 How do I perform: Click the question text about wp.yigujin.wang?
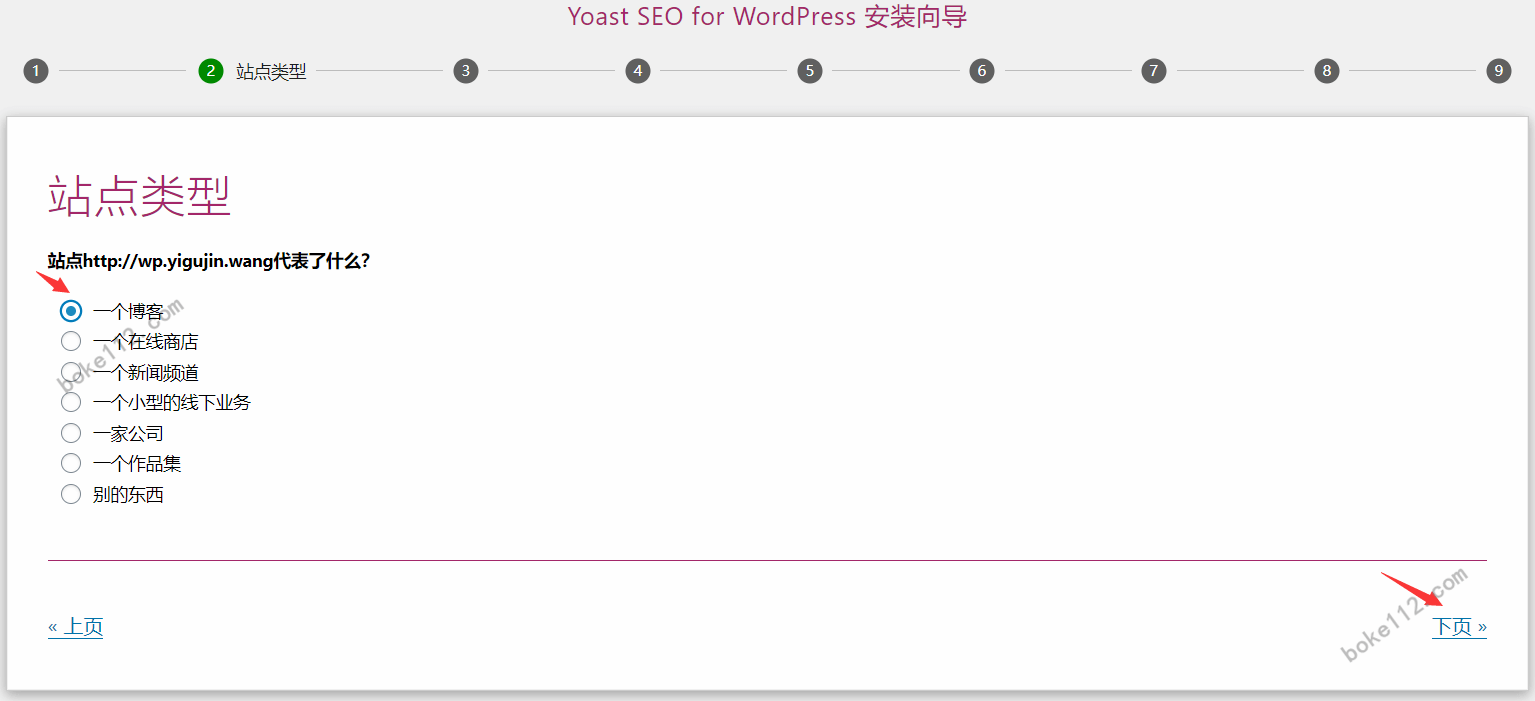209,261
